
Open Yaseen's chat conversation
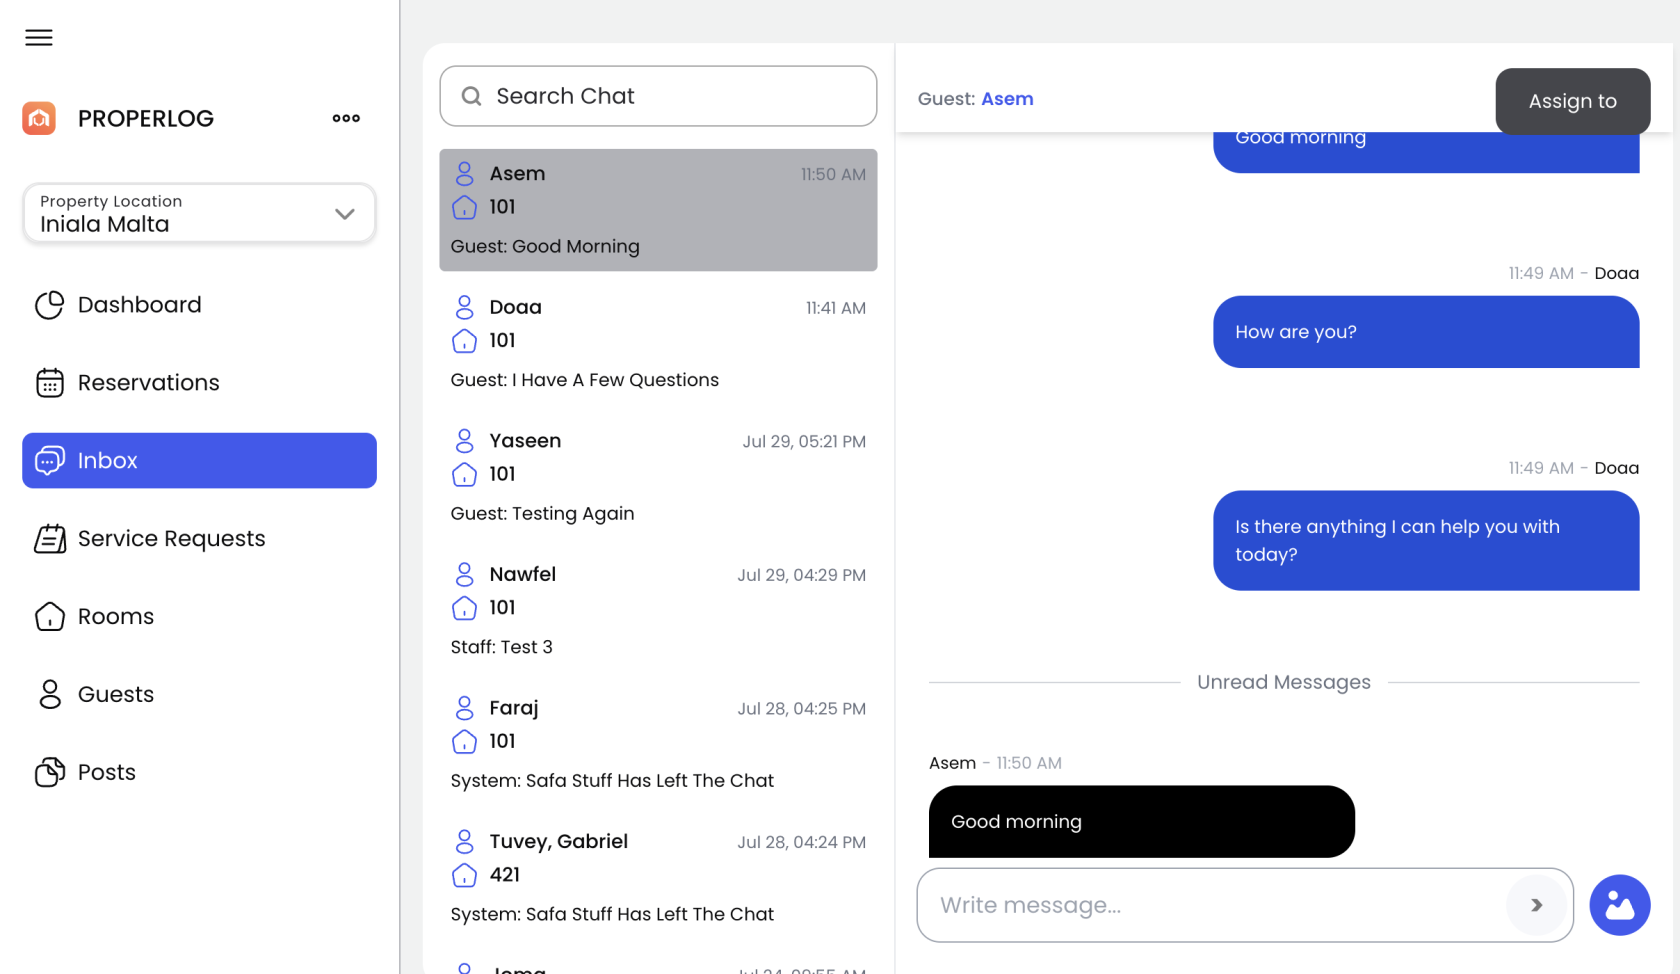click(657, 477)
